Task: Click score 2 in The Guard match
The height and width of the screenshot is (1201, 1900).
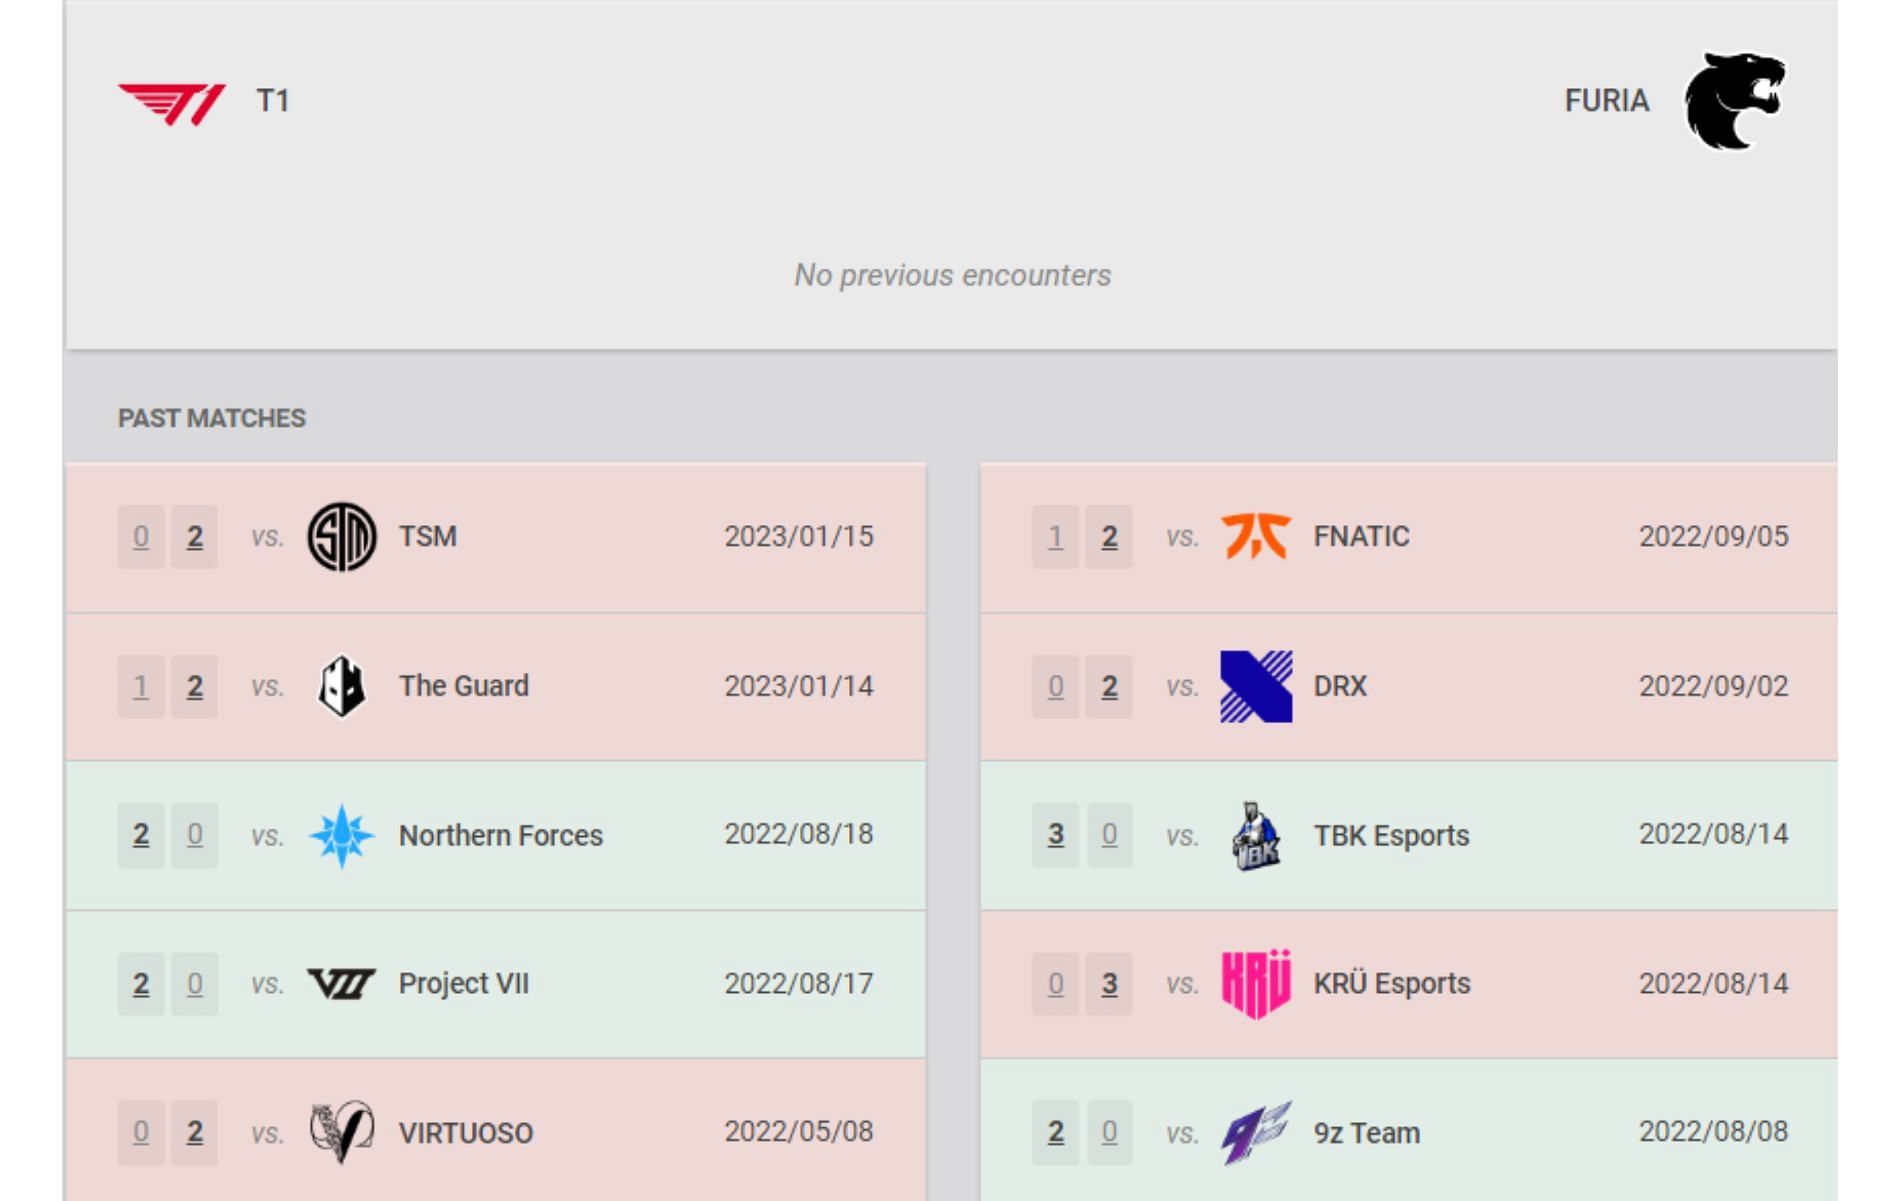Action: [x=195, y=686]
